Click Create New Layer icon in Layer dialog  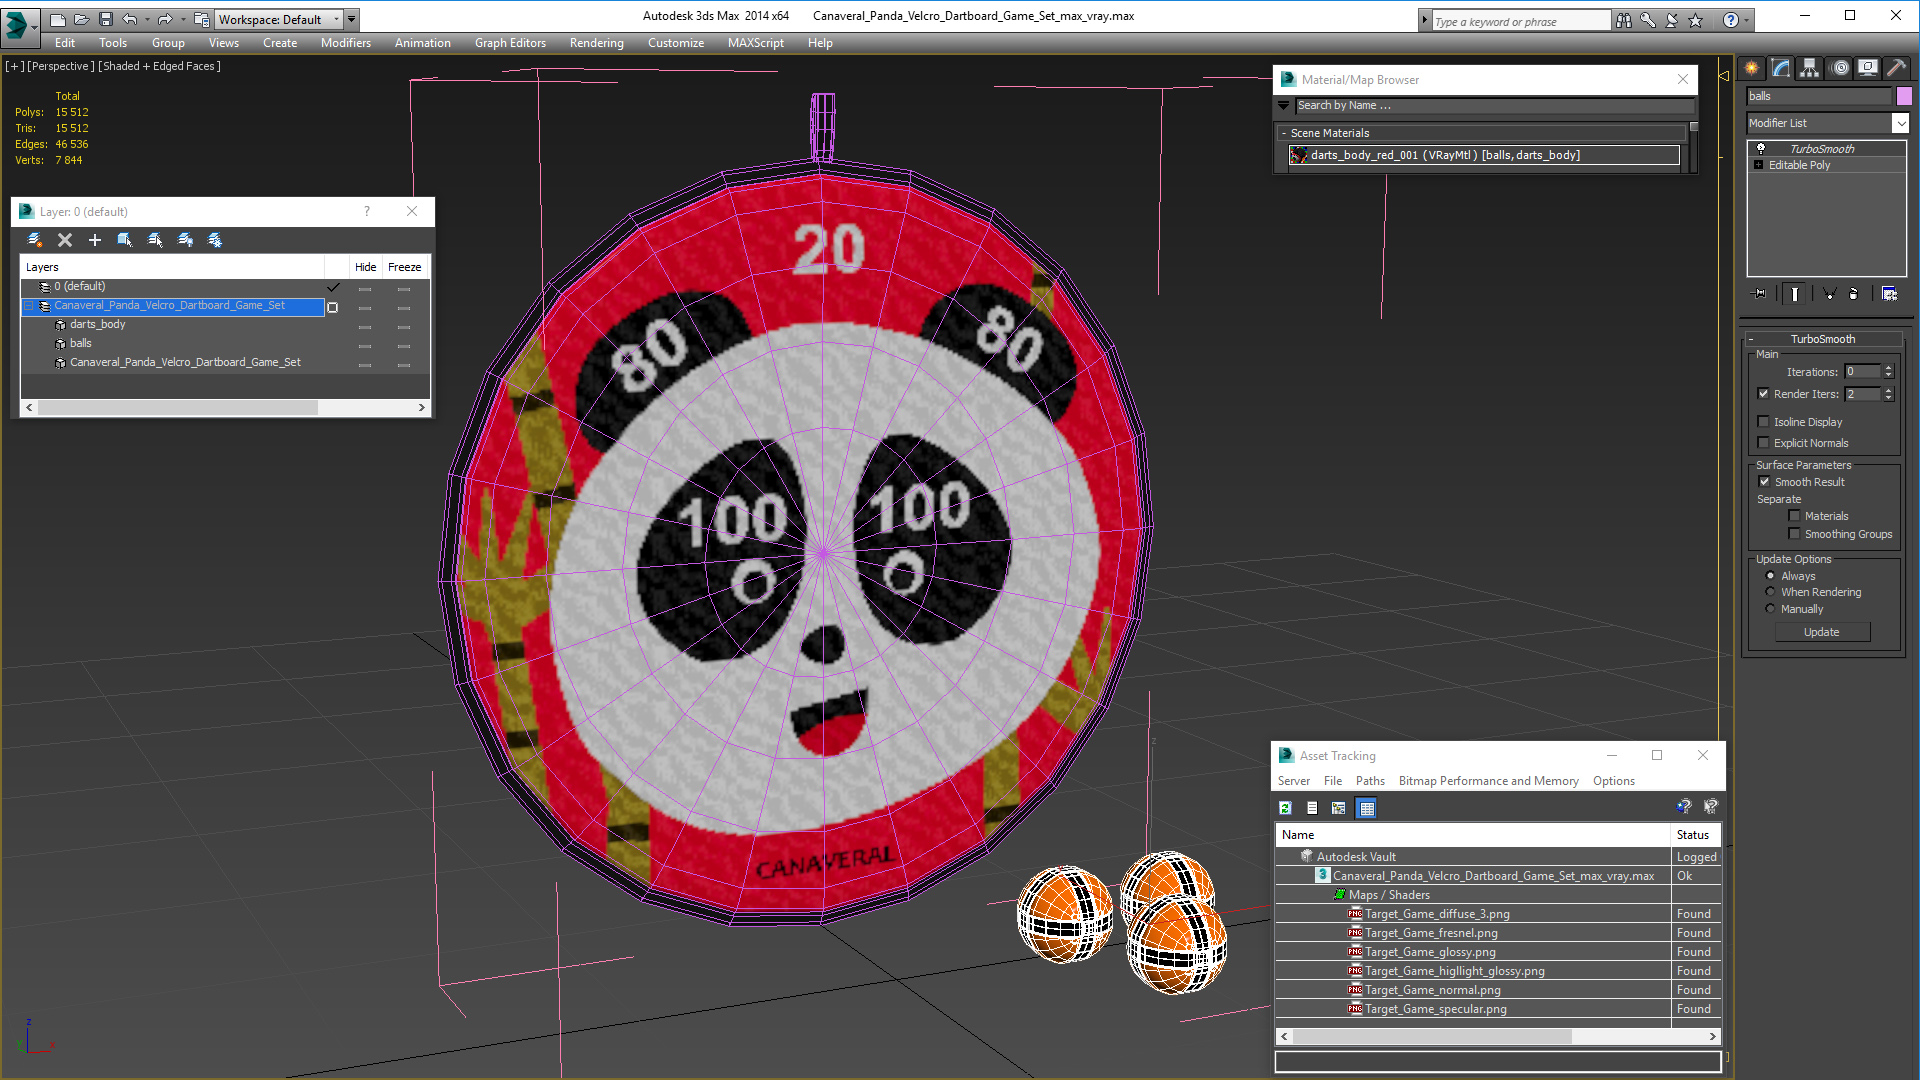(x=35, y=240)
